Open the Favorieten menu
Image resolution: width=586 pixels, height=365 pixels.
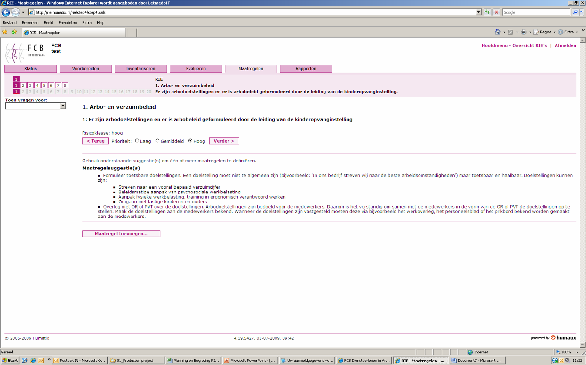(x=68, y=22)
